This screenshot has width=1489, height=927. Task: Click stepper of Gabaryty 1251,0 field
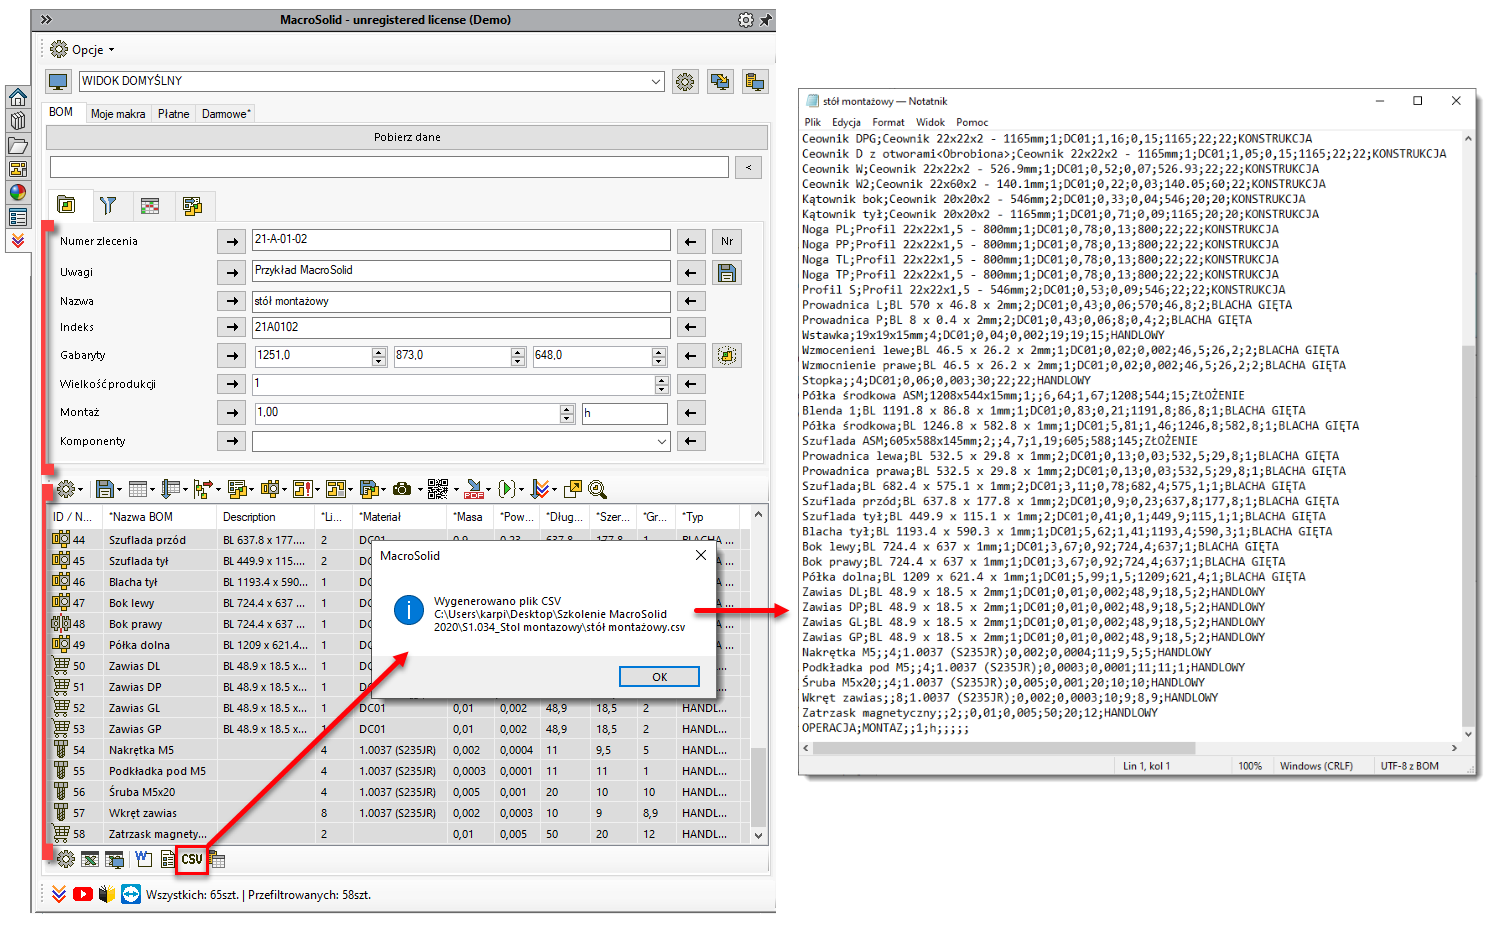point(379,356)
